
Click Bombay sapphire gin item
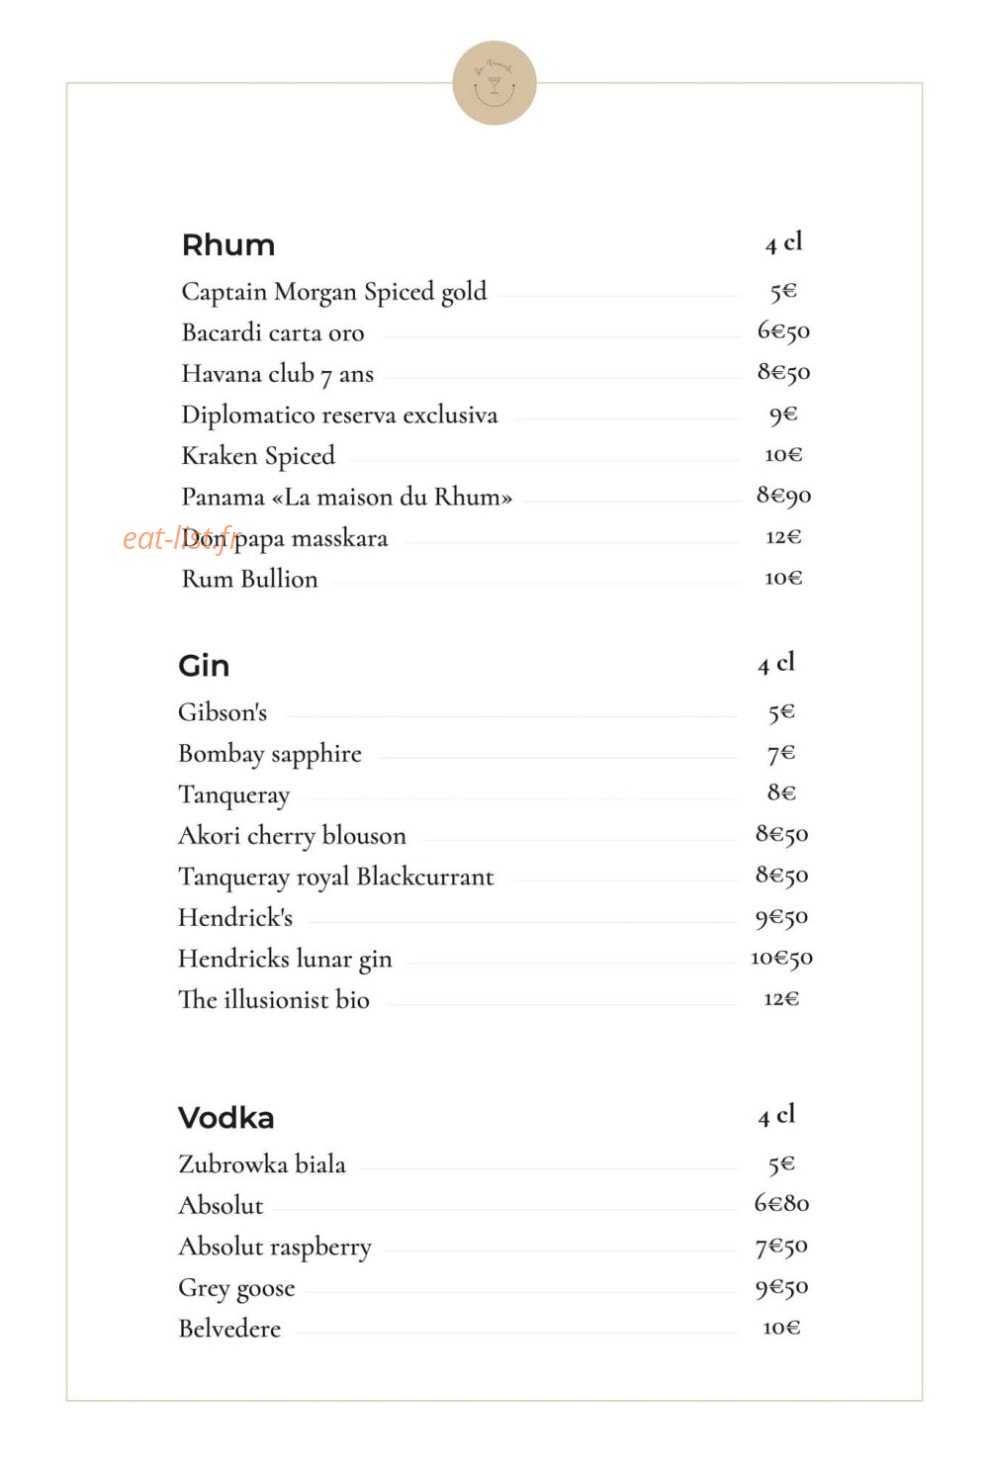point(270,754)
